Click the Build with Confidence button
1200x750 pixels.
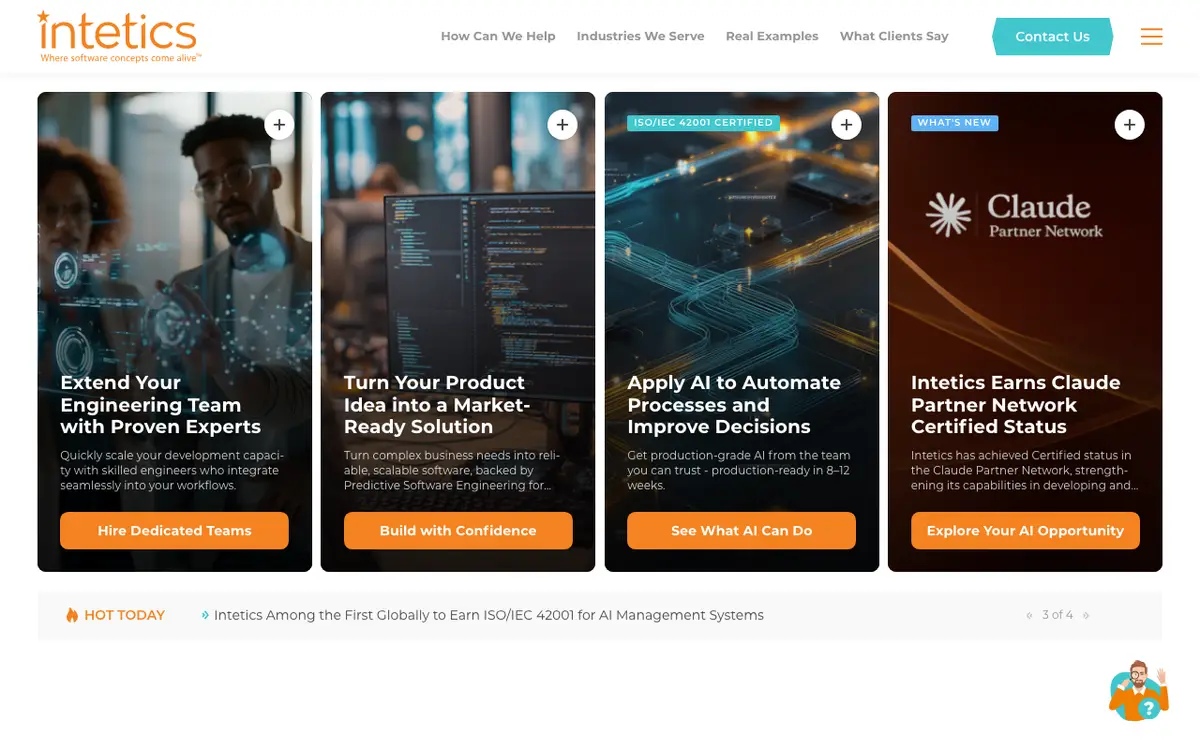[x=458, y=531]
